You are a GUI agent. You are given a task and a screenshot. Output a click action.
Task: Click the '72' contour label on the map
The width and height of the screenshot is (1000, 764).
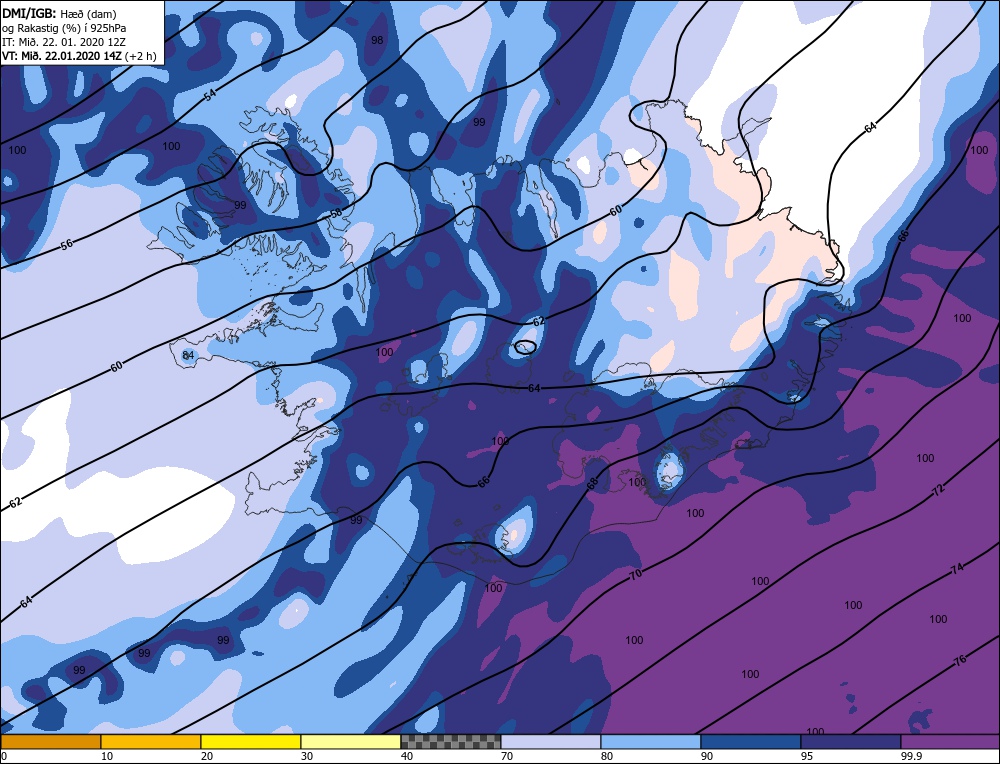point(938,490)
